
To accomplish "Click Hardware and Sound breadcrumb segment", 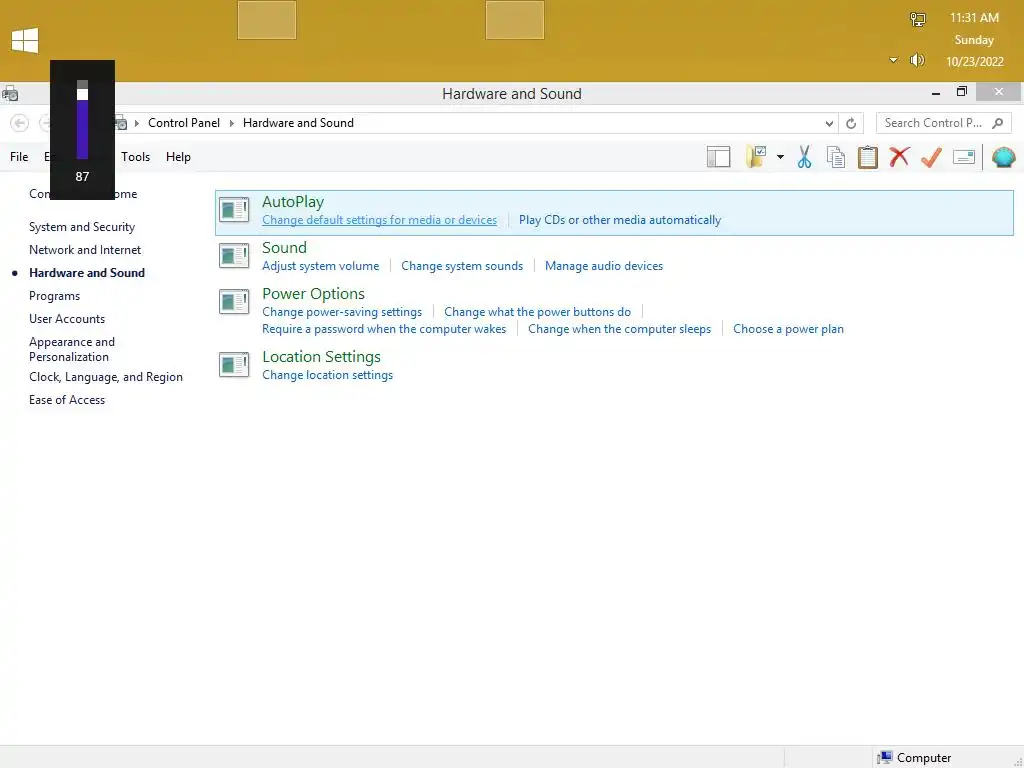I will (x=298, y=123).
